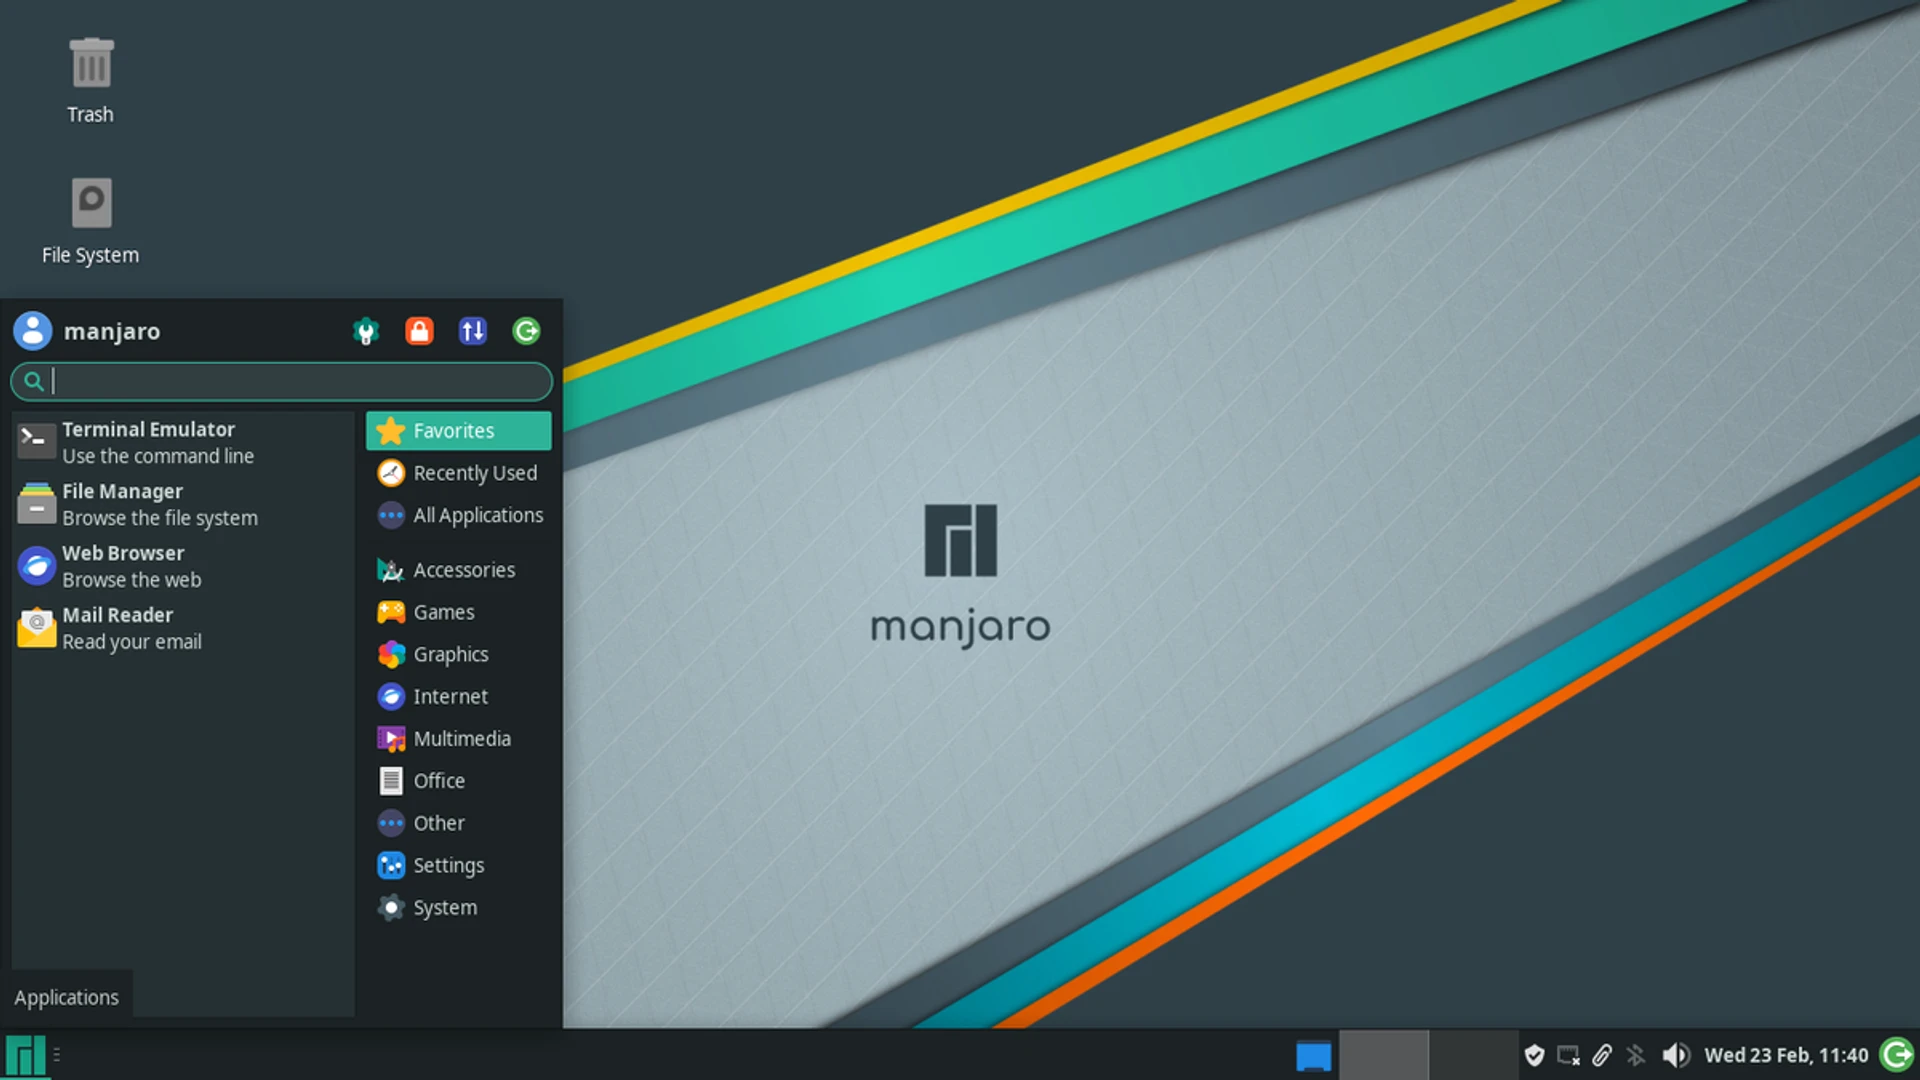Open the Trash desktop icon

click(90, 80)
